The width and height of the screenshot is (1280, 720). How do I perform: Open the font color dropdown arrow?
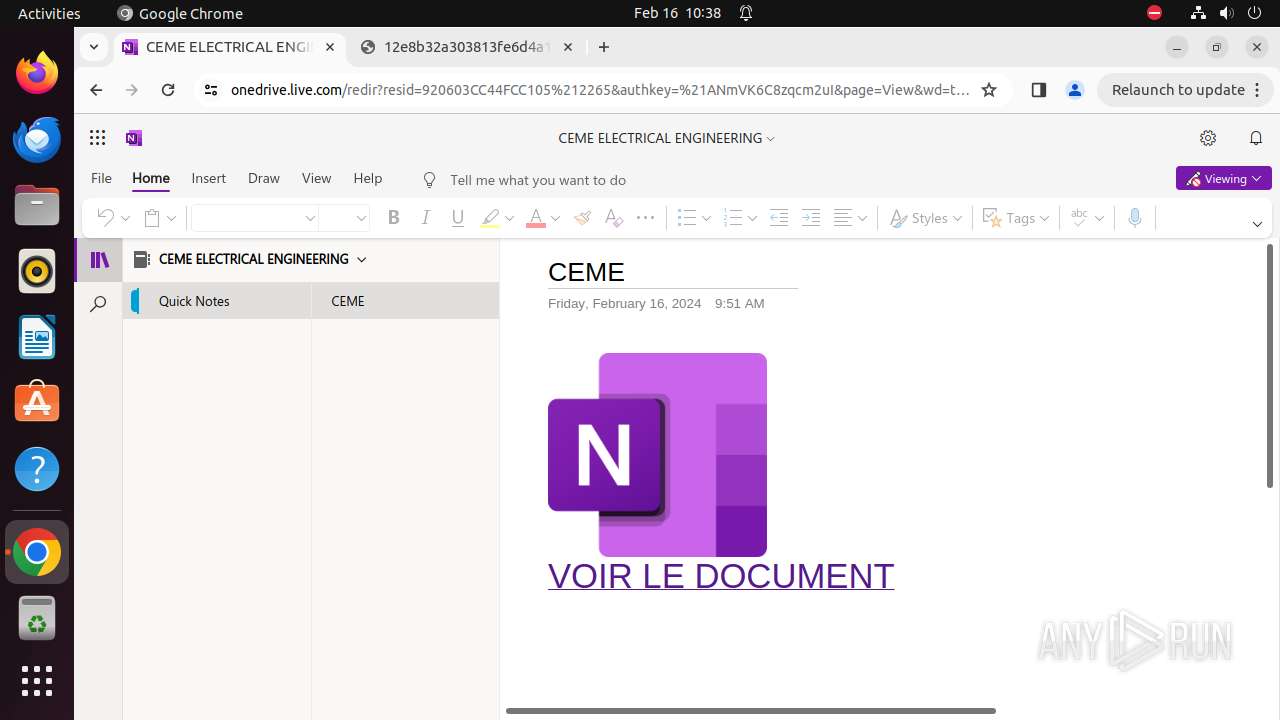click(555, 218)
